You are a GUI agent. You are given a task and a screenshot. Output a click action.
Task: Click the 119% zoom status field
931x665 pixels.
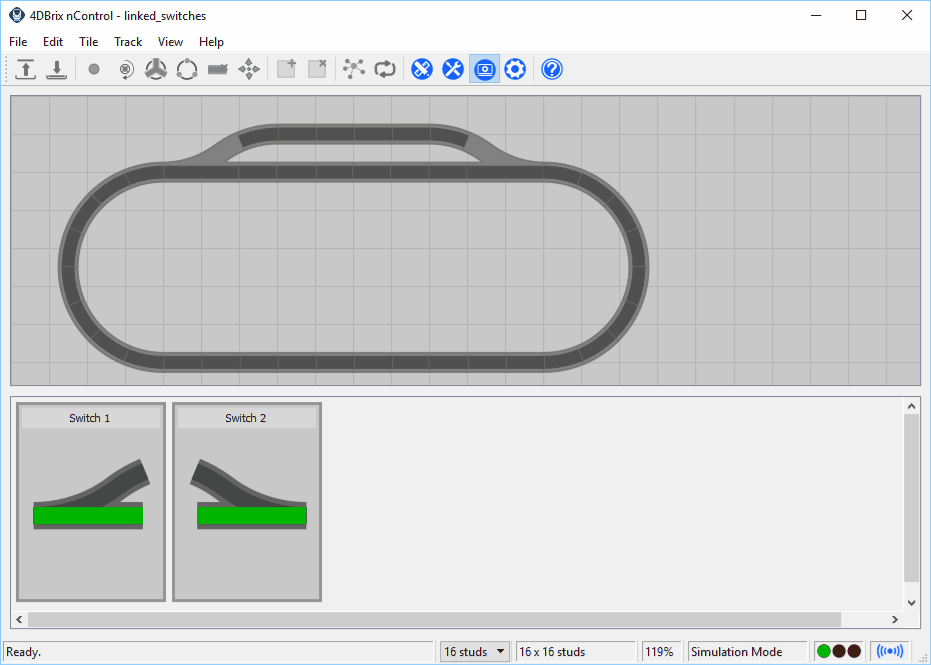pyautogui.click(x=660, y=651)
